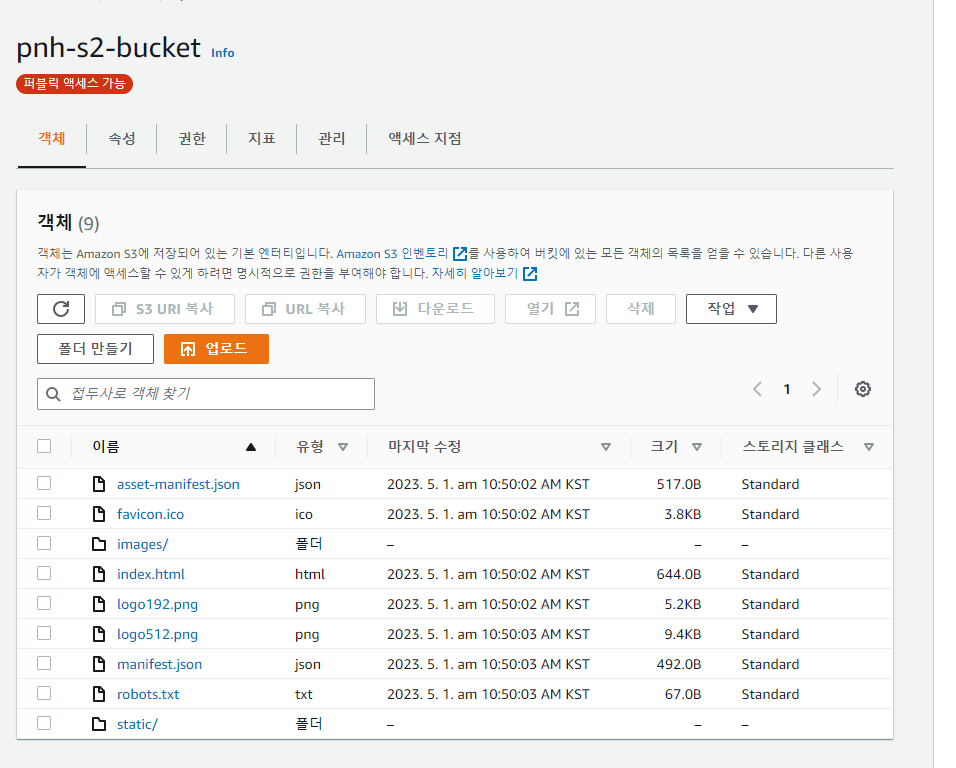Open the 작업 actions dropdown
Image resolution: width=956 pixels, height=768 pixels.
point(731,309)
